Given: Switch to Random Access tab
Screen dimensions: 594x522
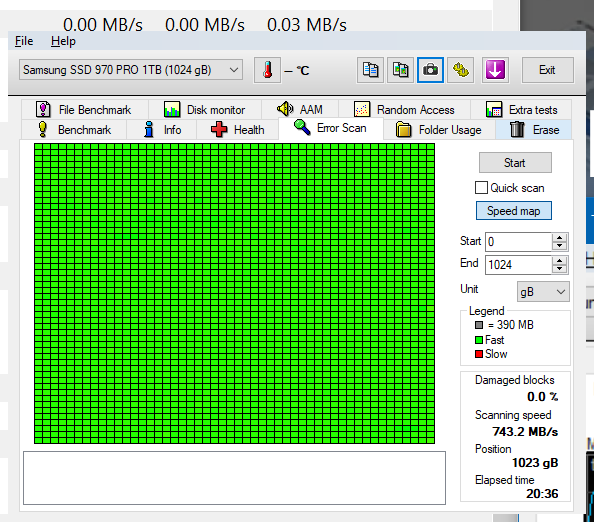Looking at the screenshot, I should click(405, 110).
